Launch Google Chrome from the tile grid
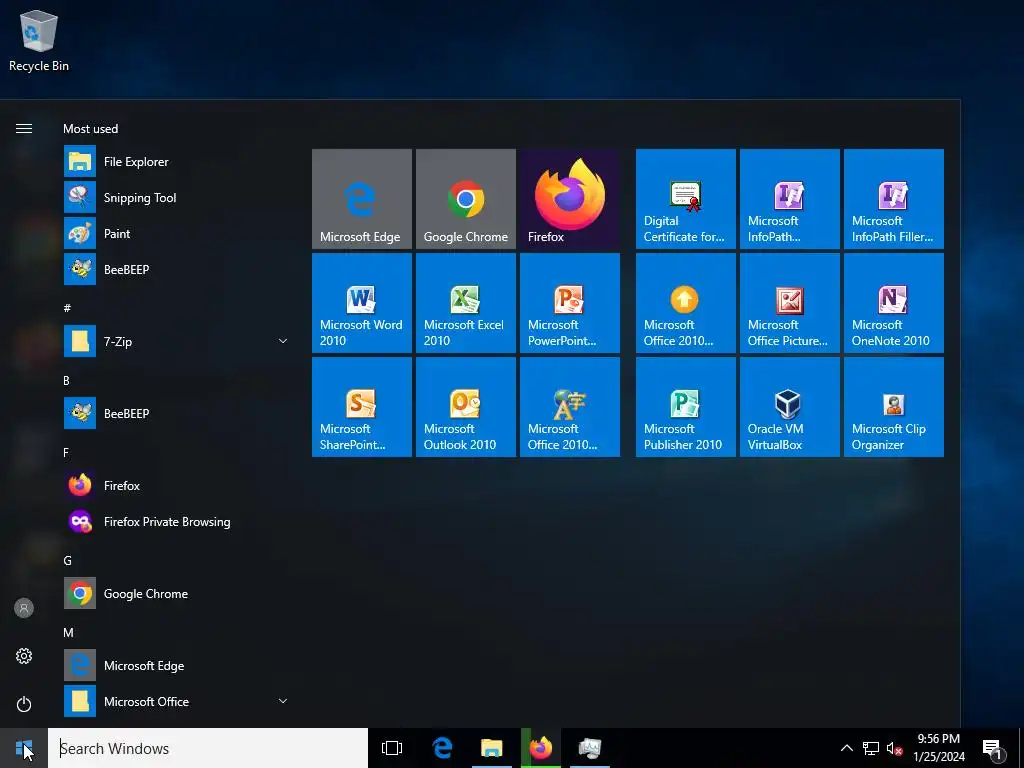The image size is (1024, 768). coord(466,199)
